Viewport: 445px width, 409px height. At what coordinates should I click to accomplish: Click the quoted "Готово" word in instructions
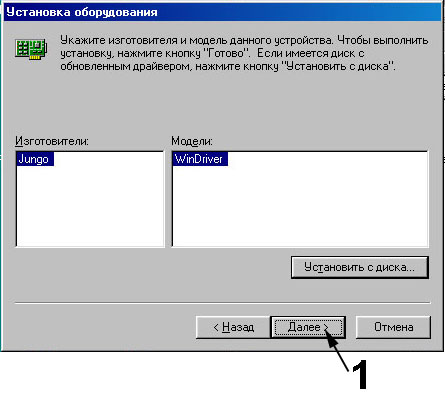pos(226,53)
